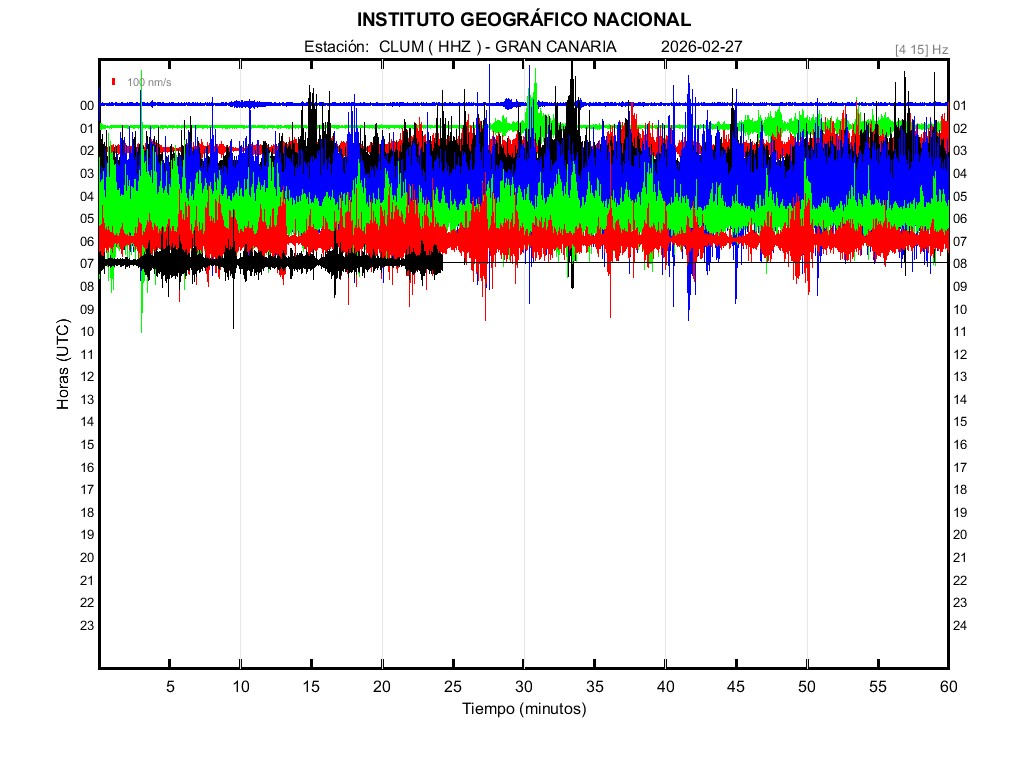Click the 100 nm/s scale text
1024x768 pixels.
(x=149, y=82)
